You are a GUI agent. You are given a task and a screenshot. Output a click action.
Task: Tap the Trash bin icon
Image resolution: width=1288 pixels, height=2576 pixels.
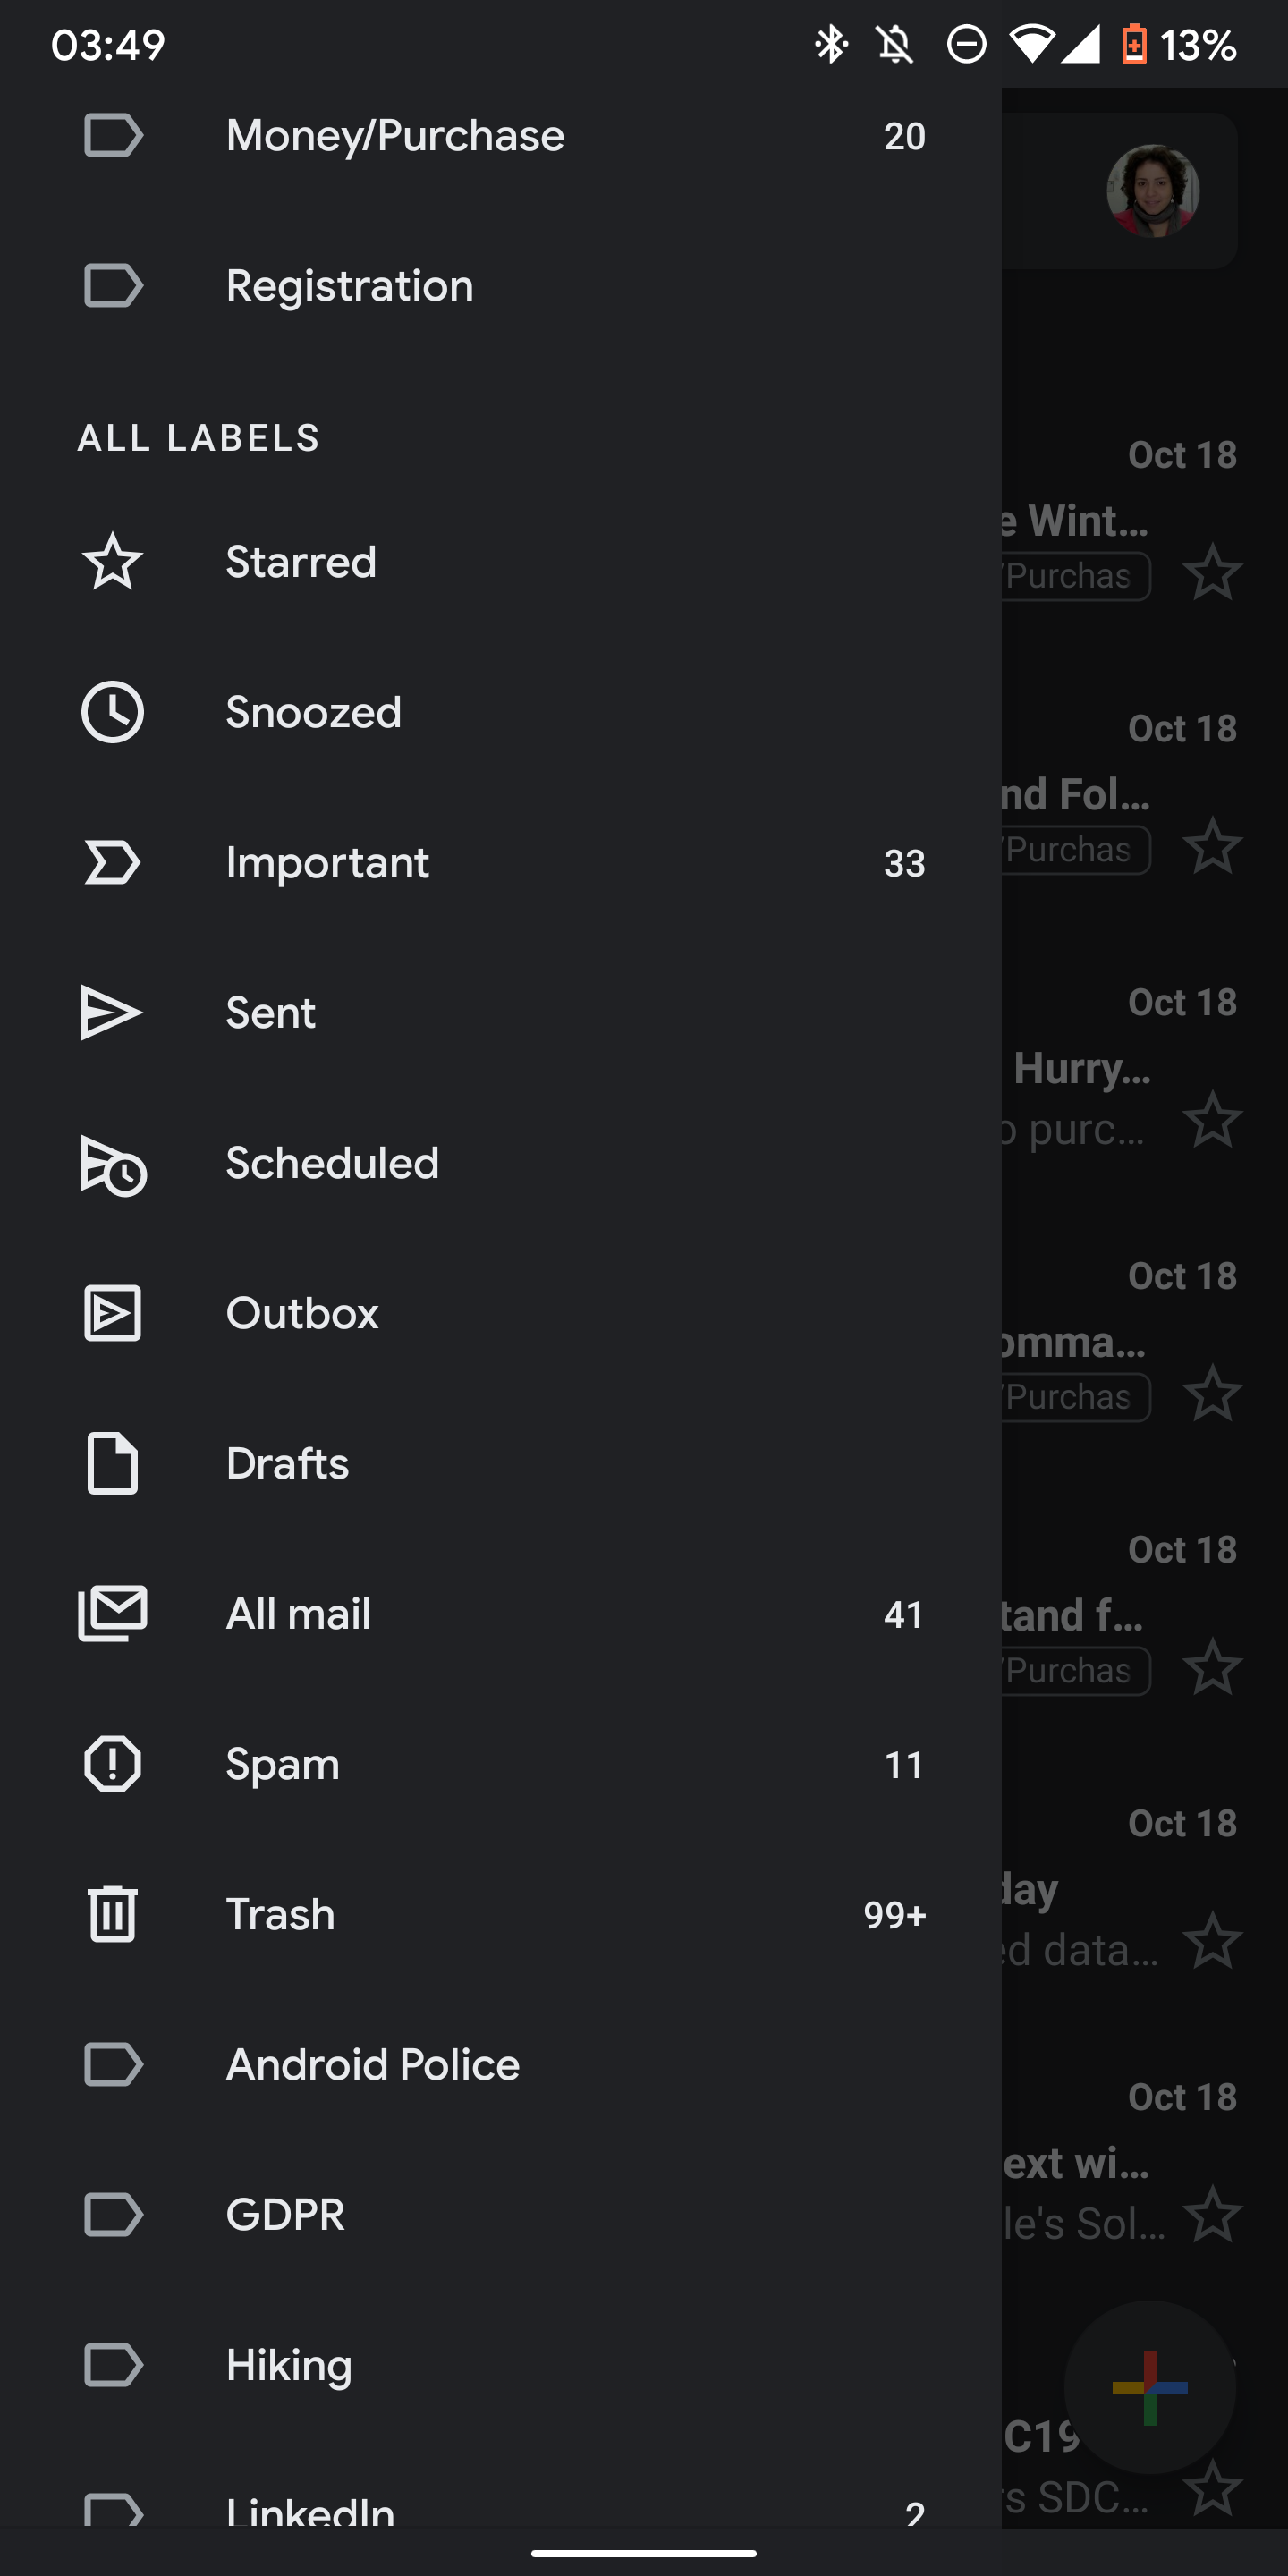tap(112, 1914)
